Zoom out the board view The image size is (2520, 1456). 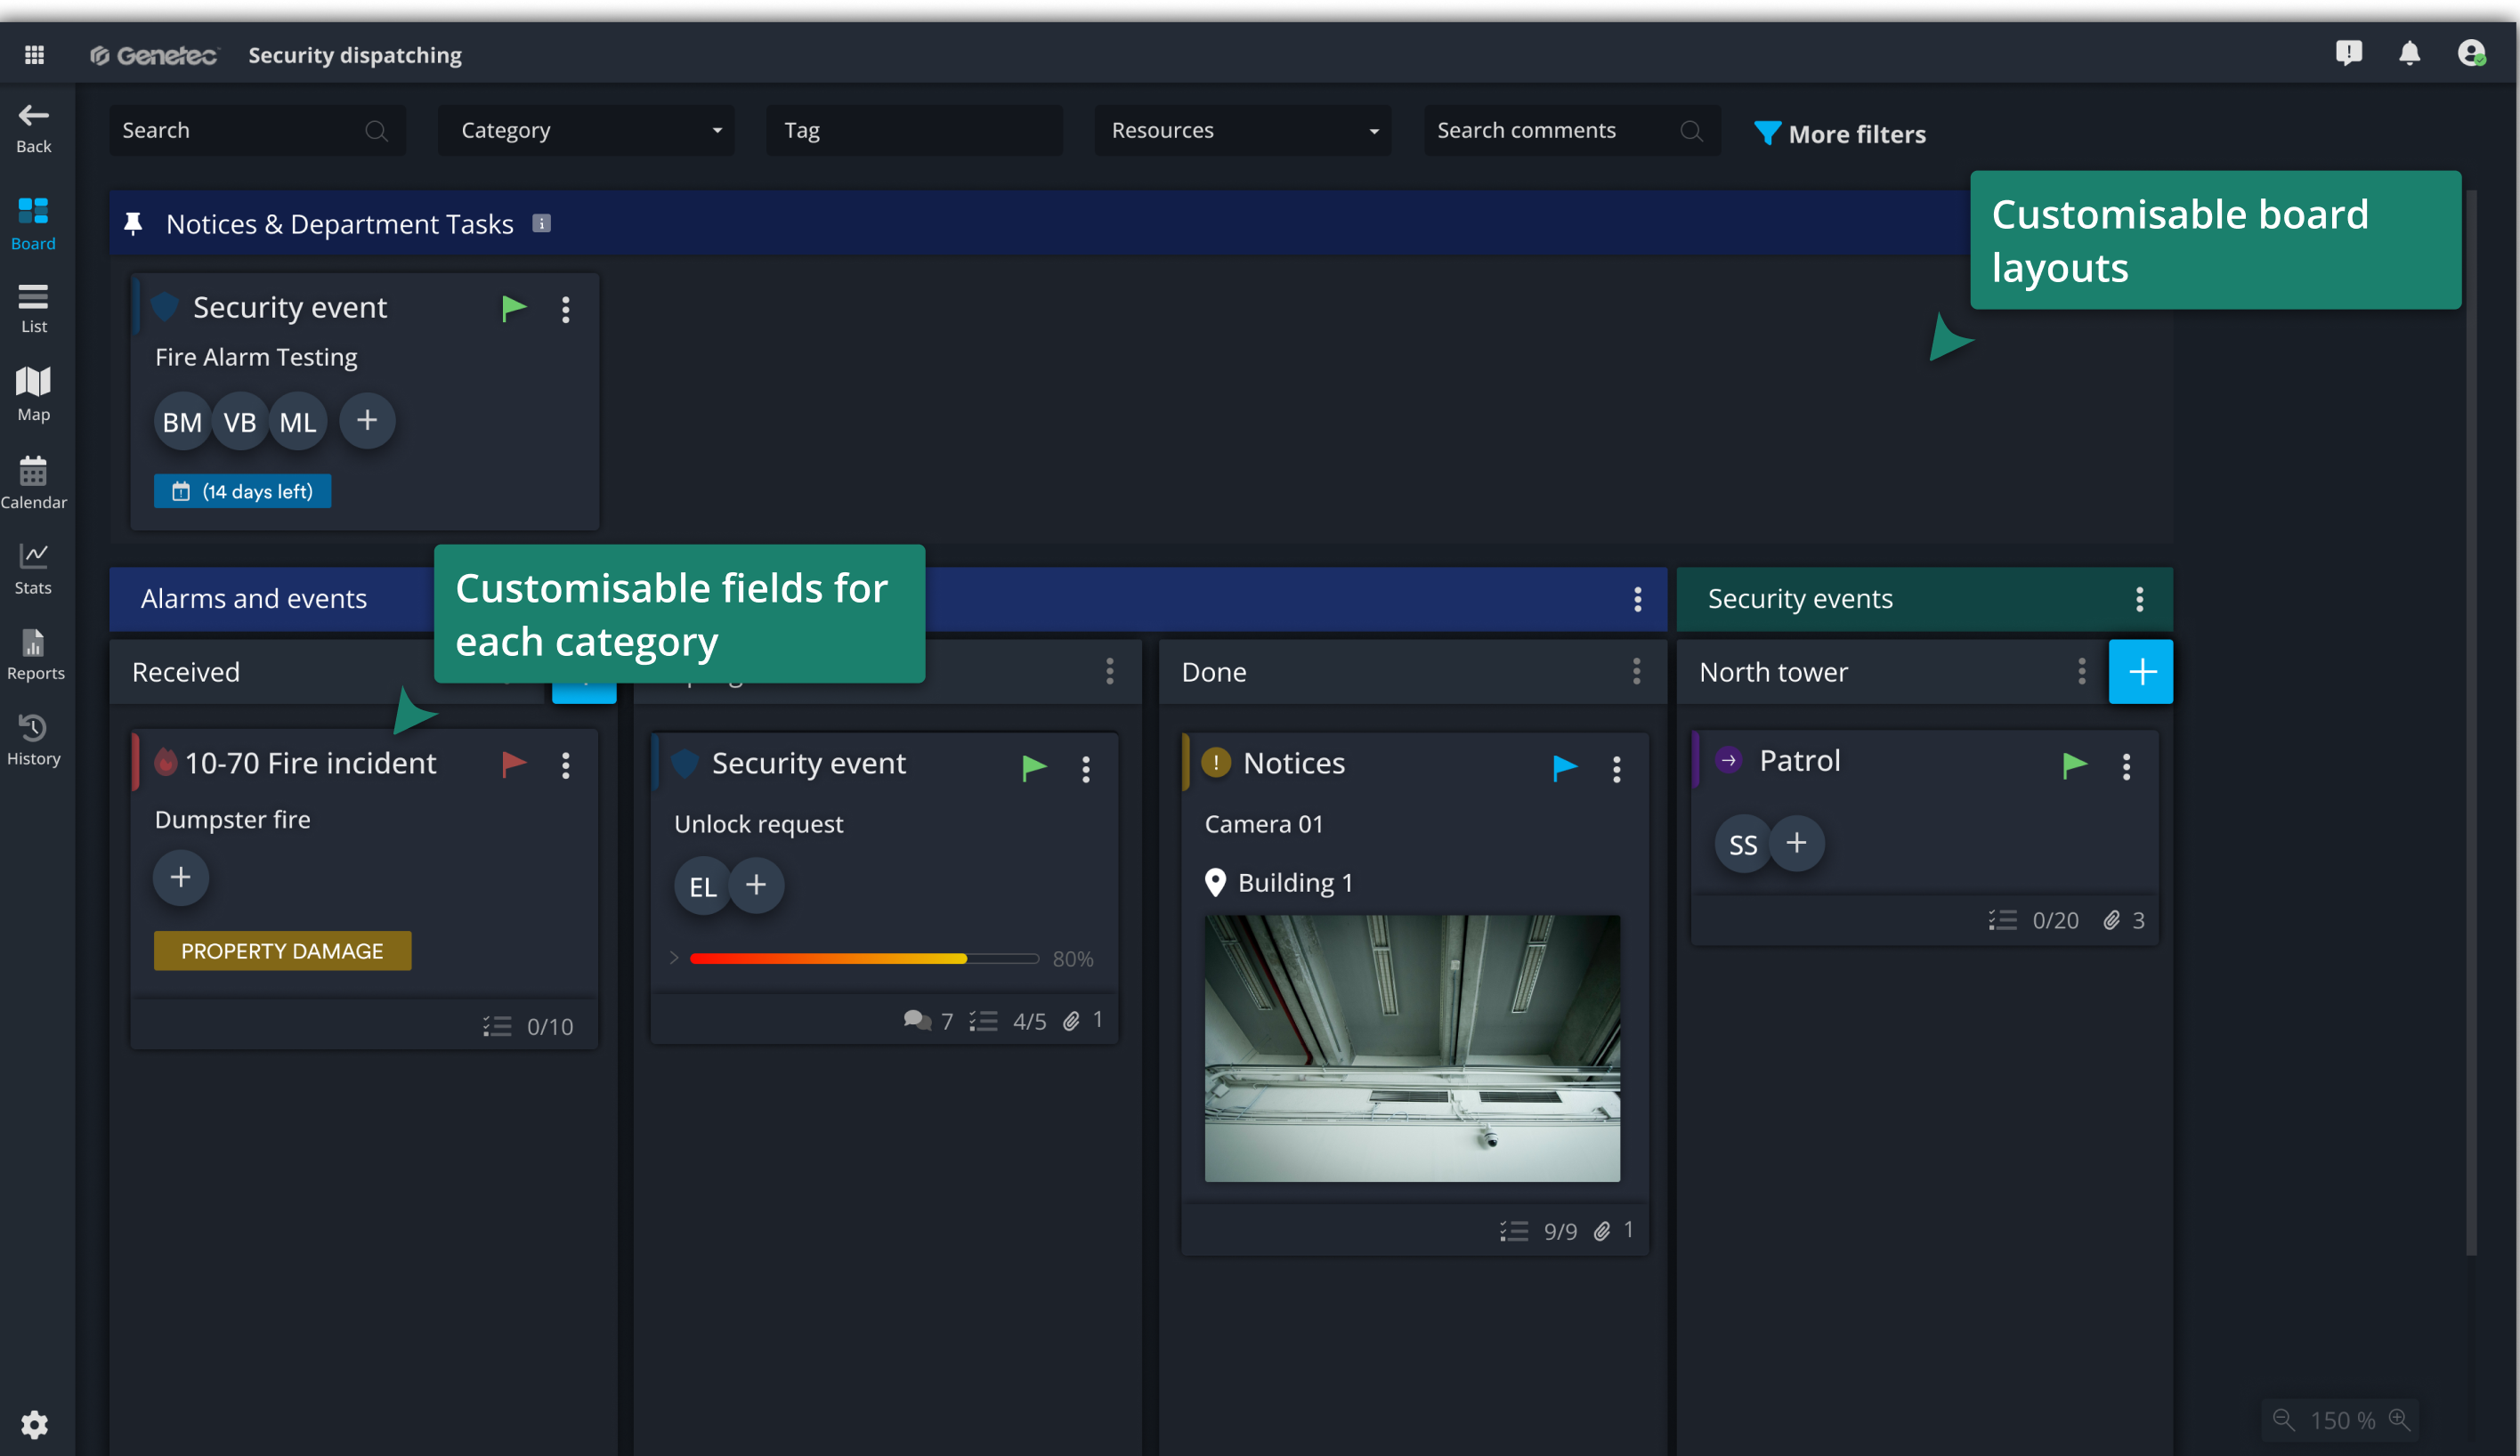point(2283,1419)
